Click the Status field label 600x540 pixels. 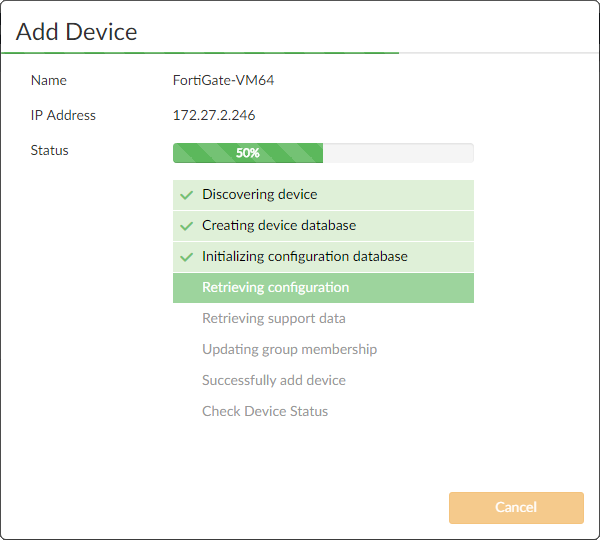50,151
